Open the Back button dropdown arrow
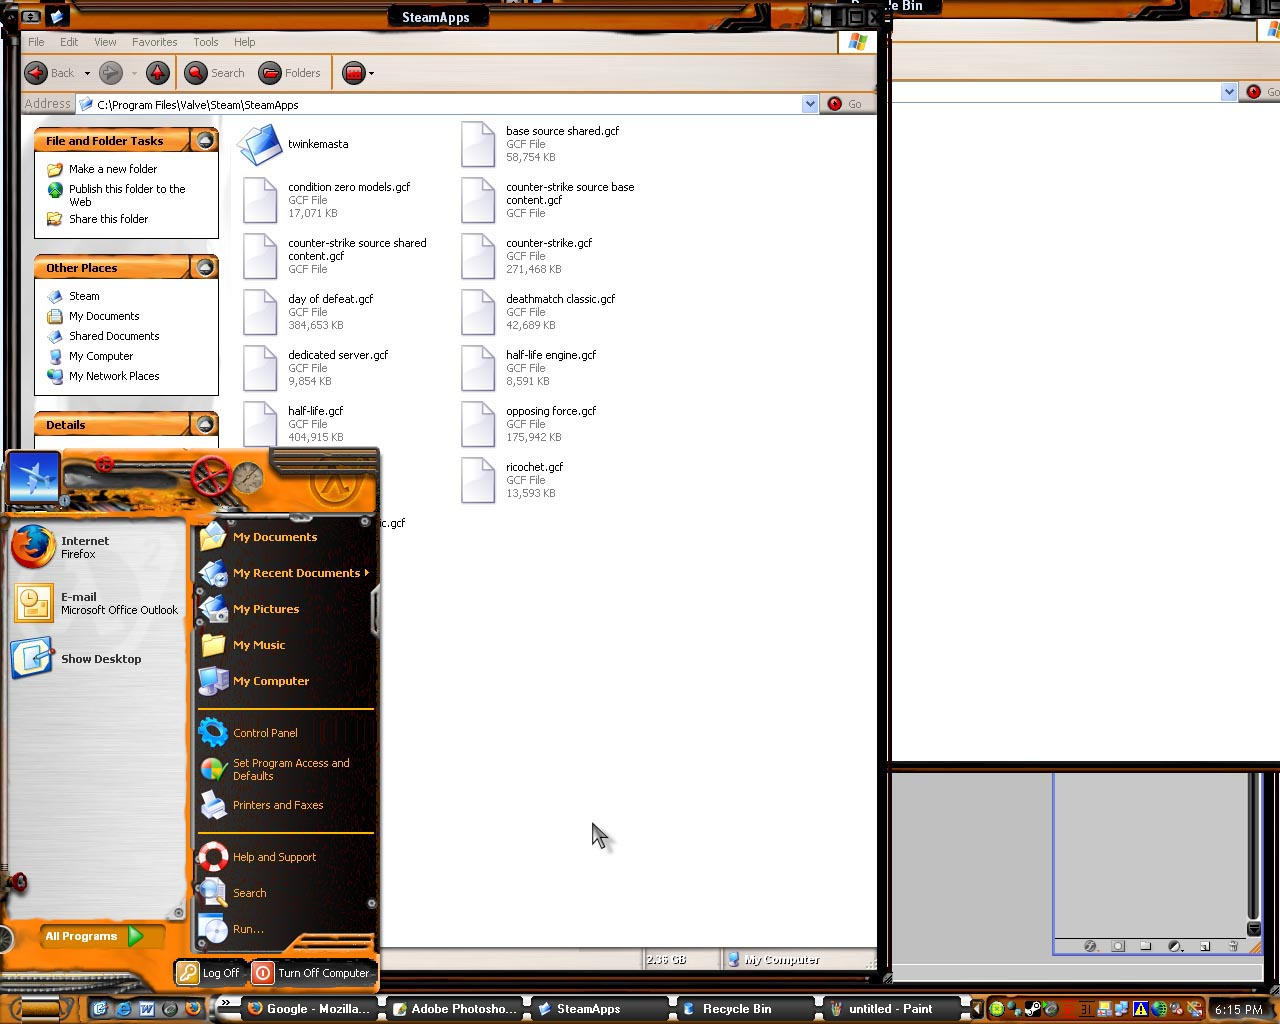The height and width of the screenshot is (1024, 1280). pyautogui.click(x=86, y=72)
